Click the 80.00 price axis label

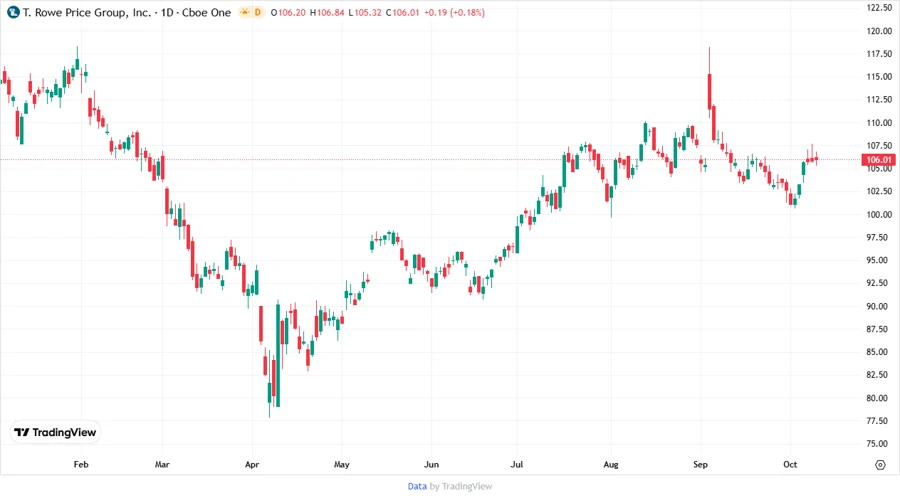click(879, 398)
